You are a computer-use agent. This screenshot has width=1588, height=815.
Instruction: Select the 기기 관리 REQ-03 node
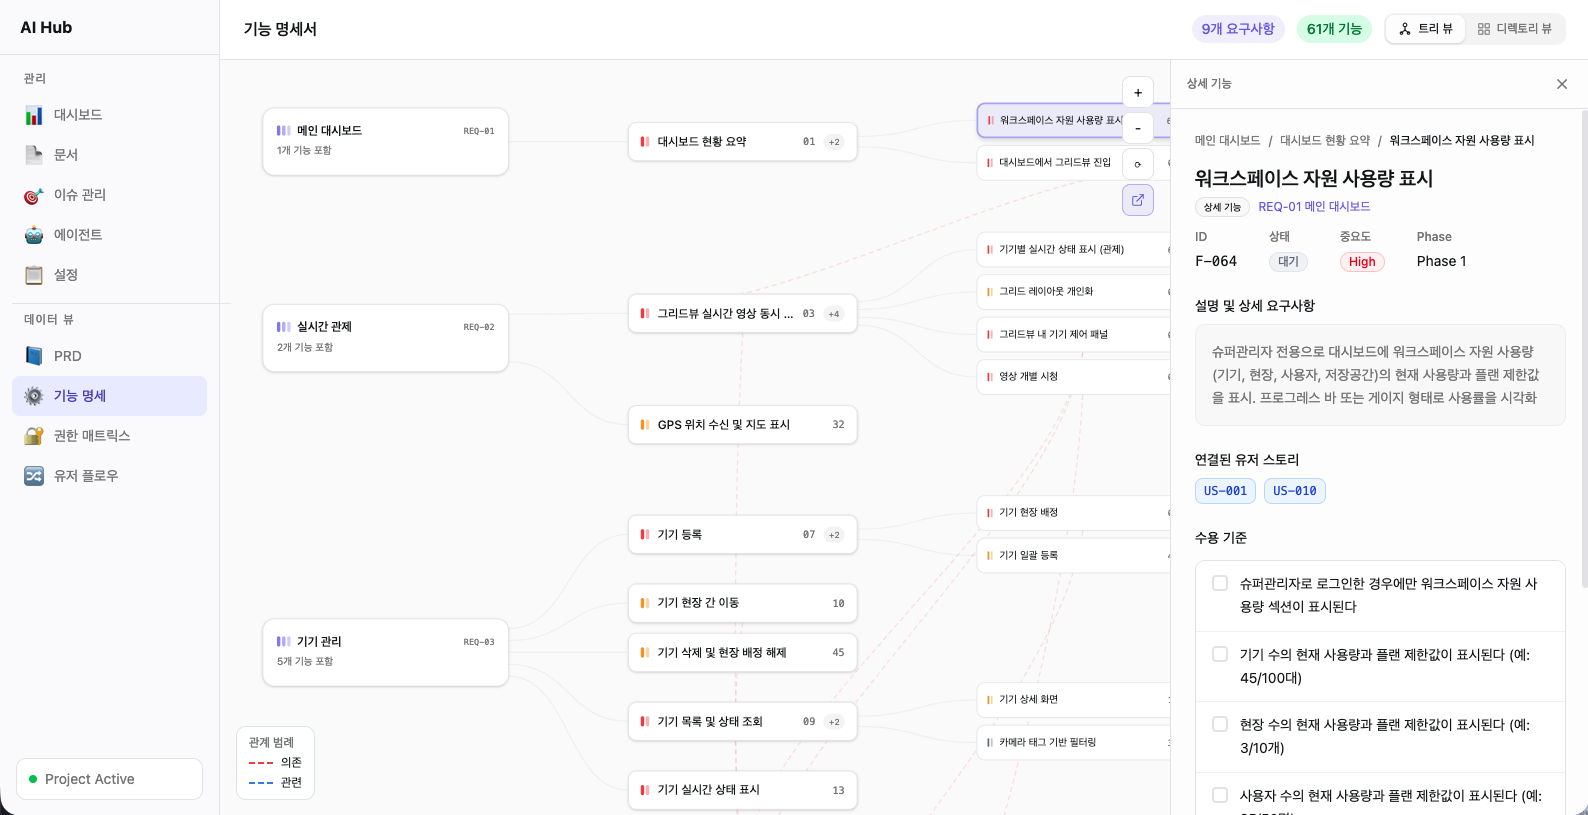385,651
